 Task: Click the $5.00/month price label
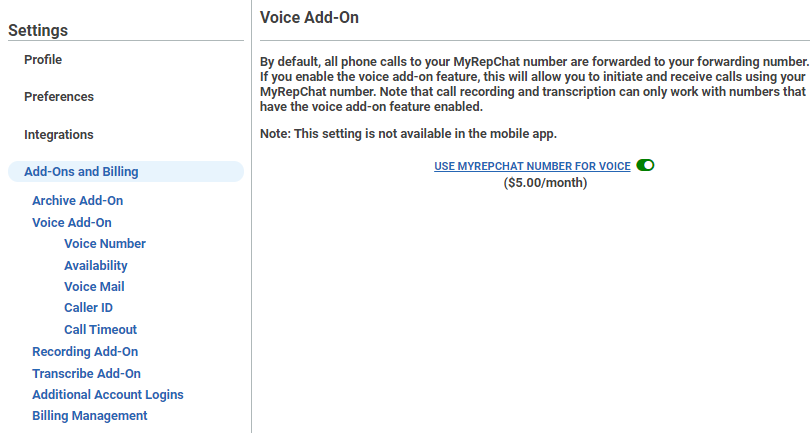pos(545,183)
